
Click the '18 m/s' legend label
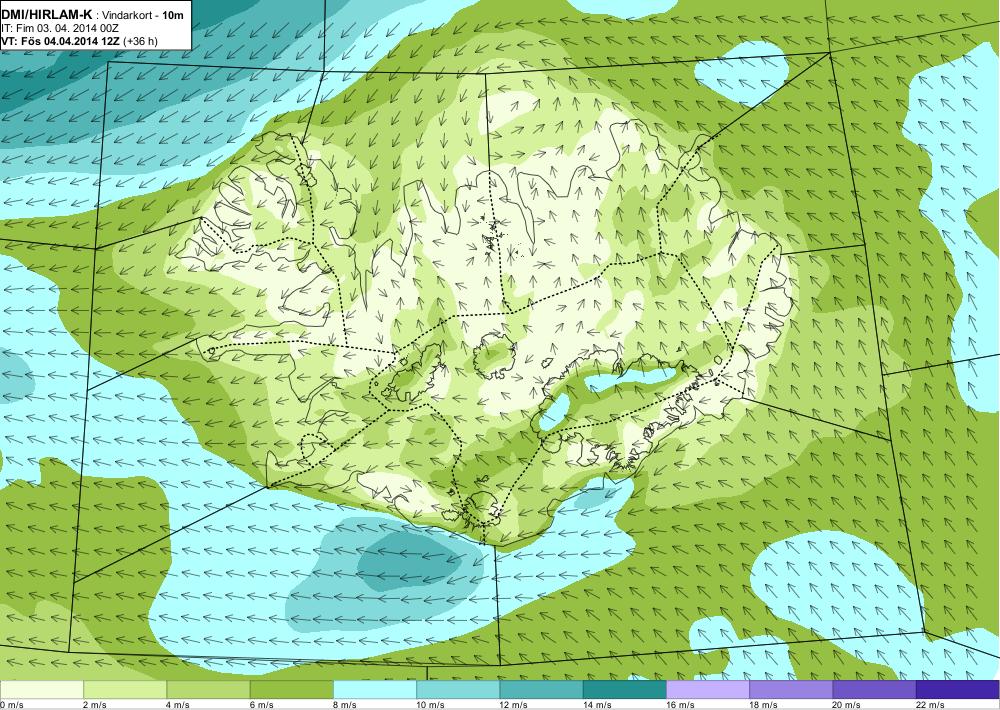[x=763, y=705]
